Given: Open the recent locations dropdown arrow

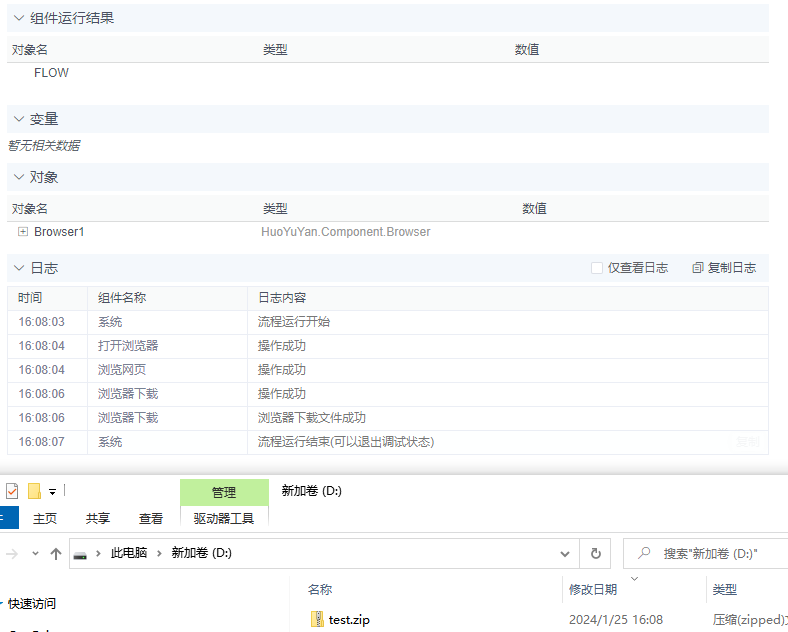Looking at the screenshot, I should [35, 554].
